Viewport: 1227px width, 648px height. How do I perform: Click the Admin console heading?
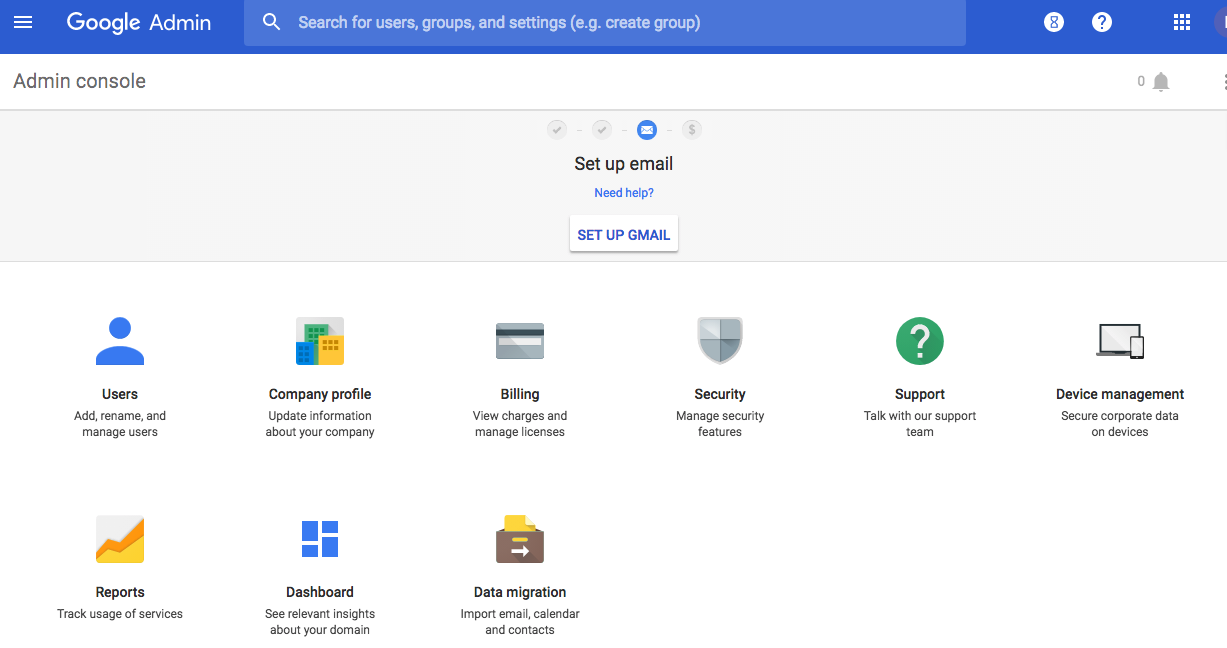[80, 82]
